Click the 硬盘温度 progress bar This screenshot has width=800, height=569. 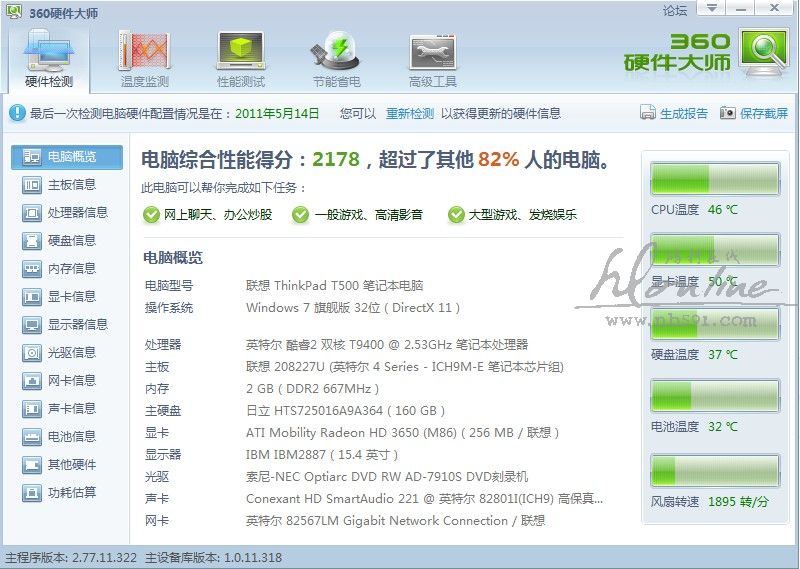click(x=715, y=324)
